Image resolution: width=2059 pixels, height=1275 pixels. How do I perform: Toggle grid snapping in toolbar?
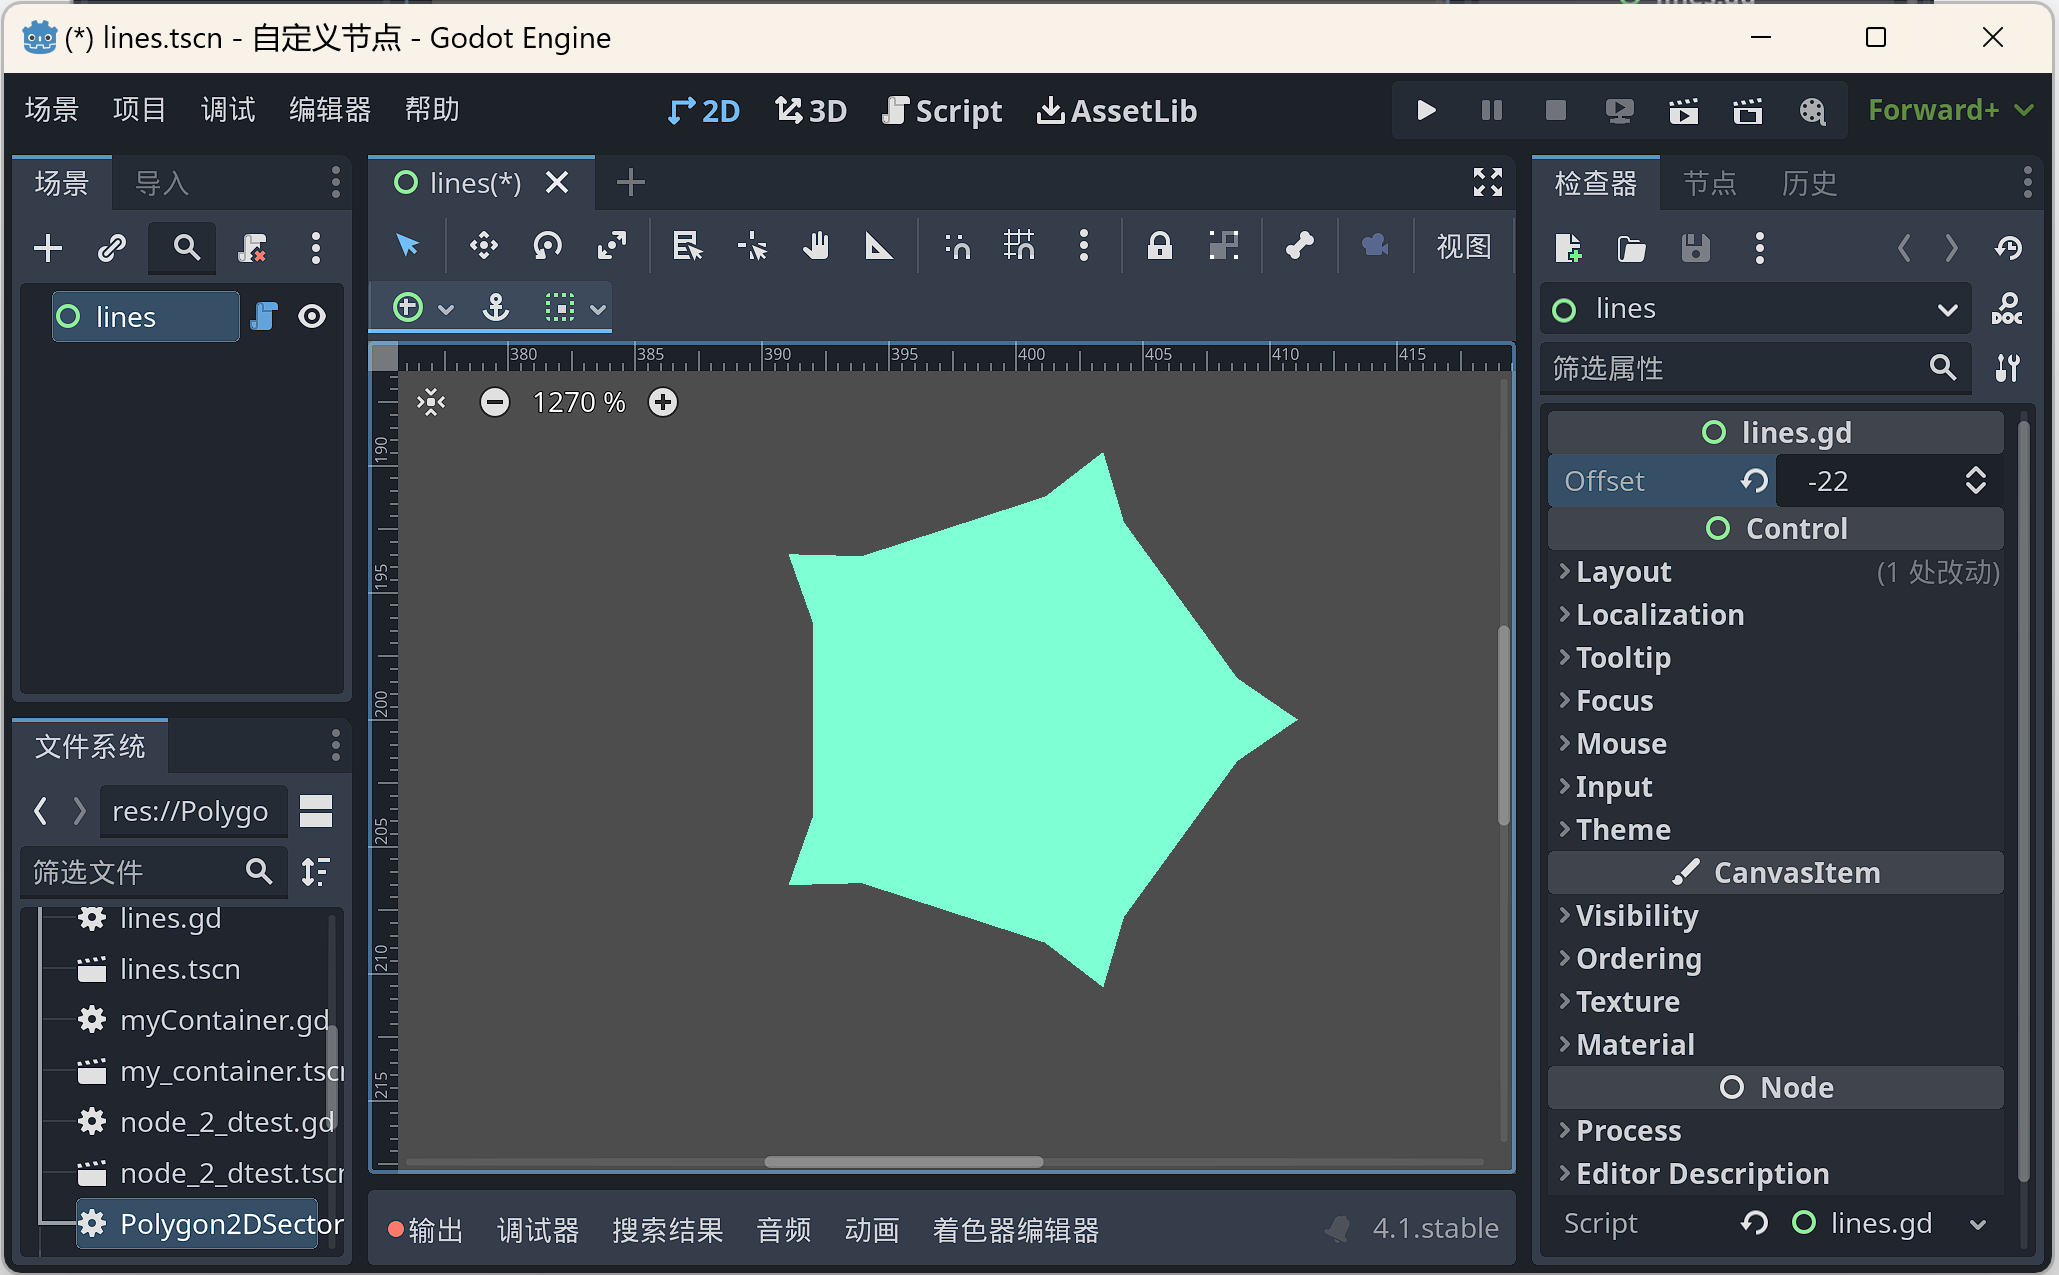tap(1019, 246)
